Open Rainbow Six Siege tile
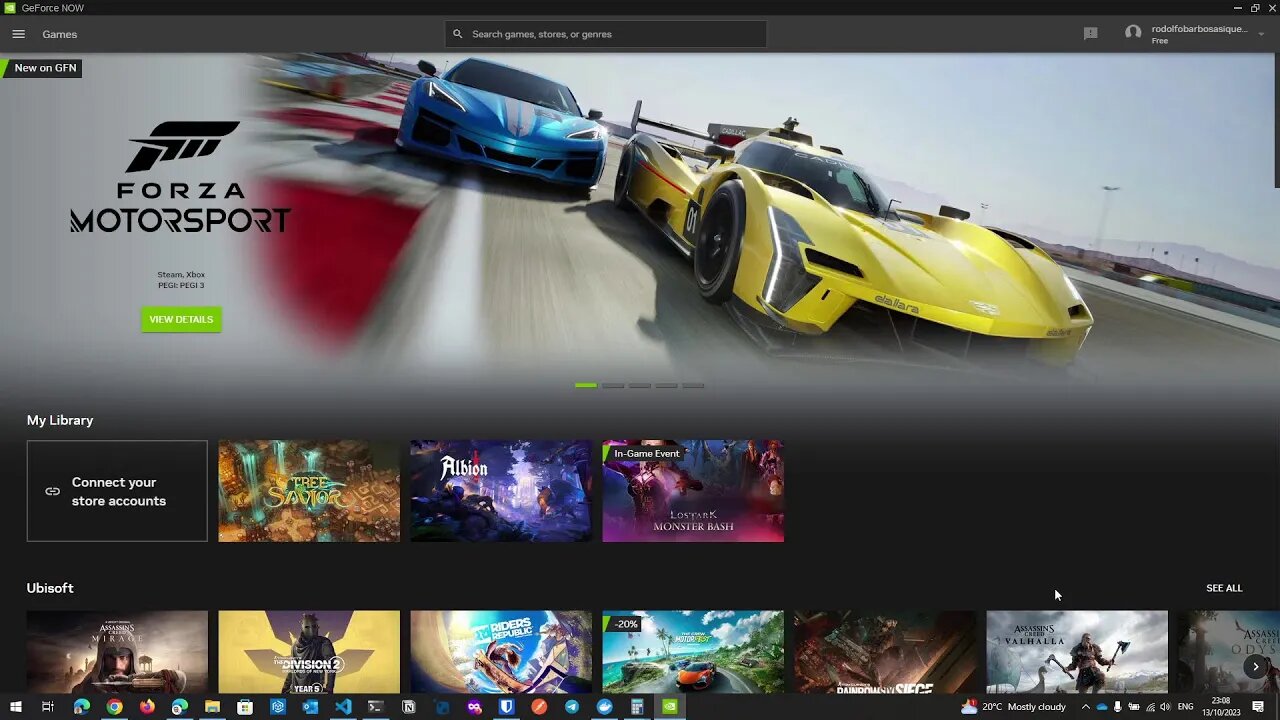Screen dimensions: 1280x720 (x=885, y=652)
